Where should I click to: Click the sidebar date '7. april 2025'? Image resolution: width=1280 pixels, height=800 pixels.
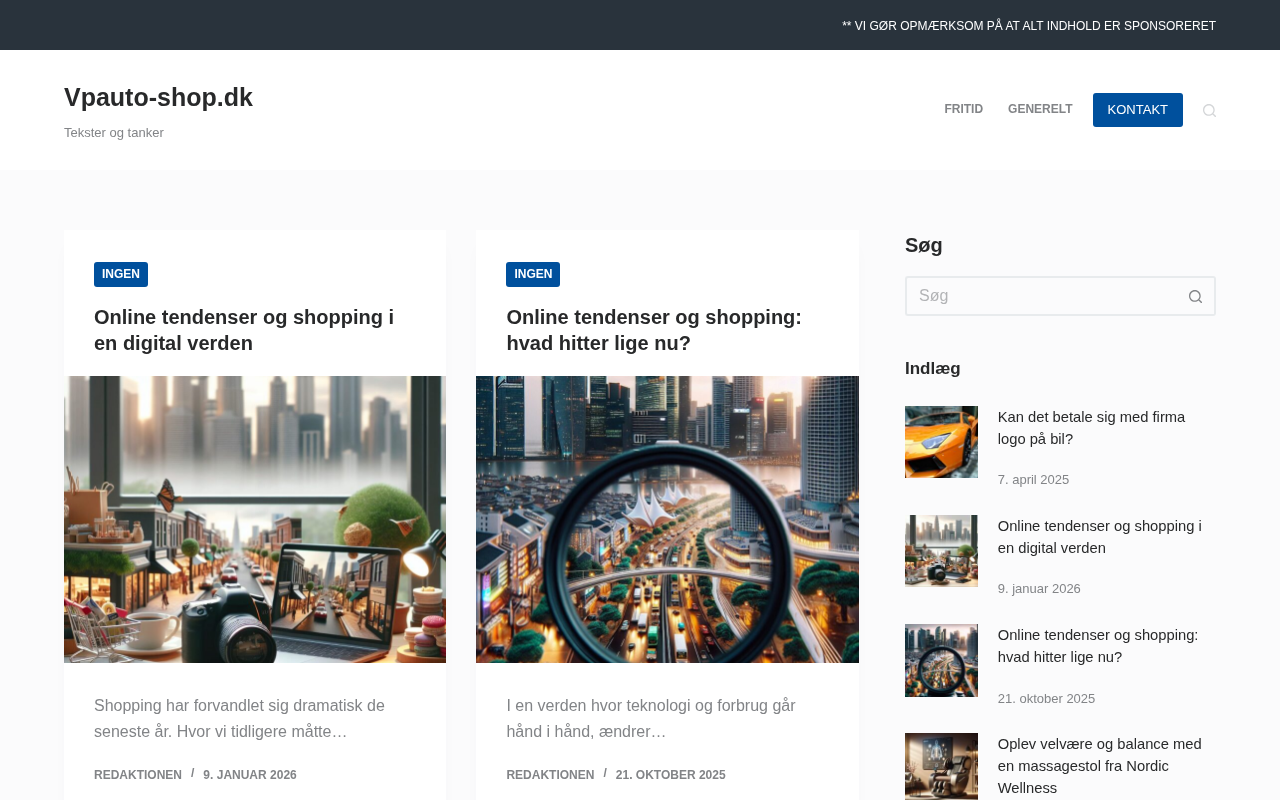[x=1033, y=480]
